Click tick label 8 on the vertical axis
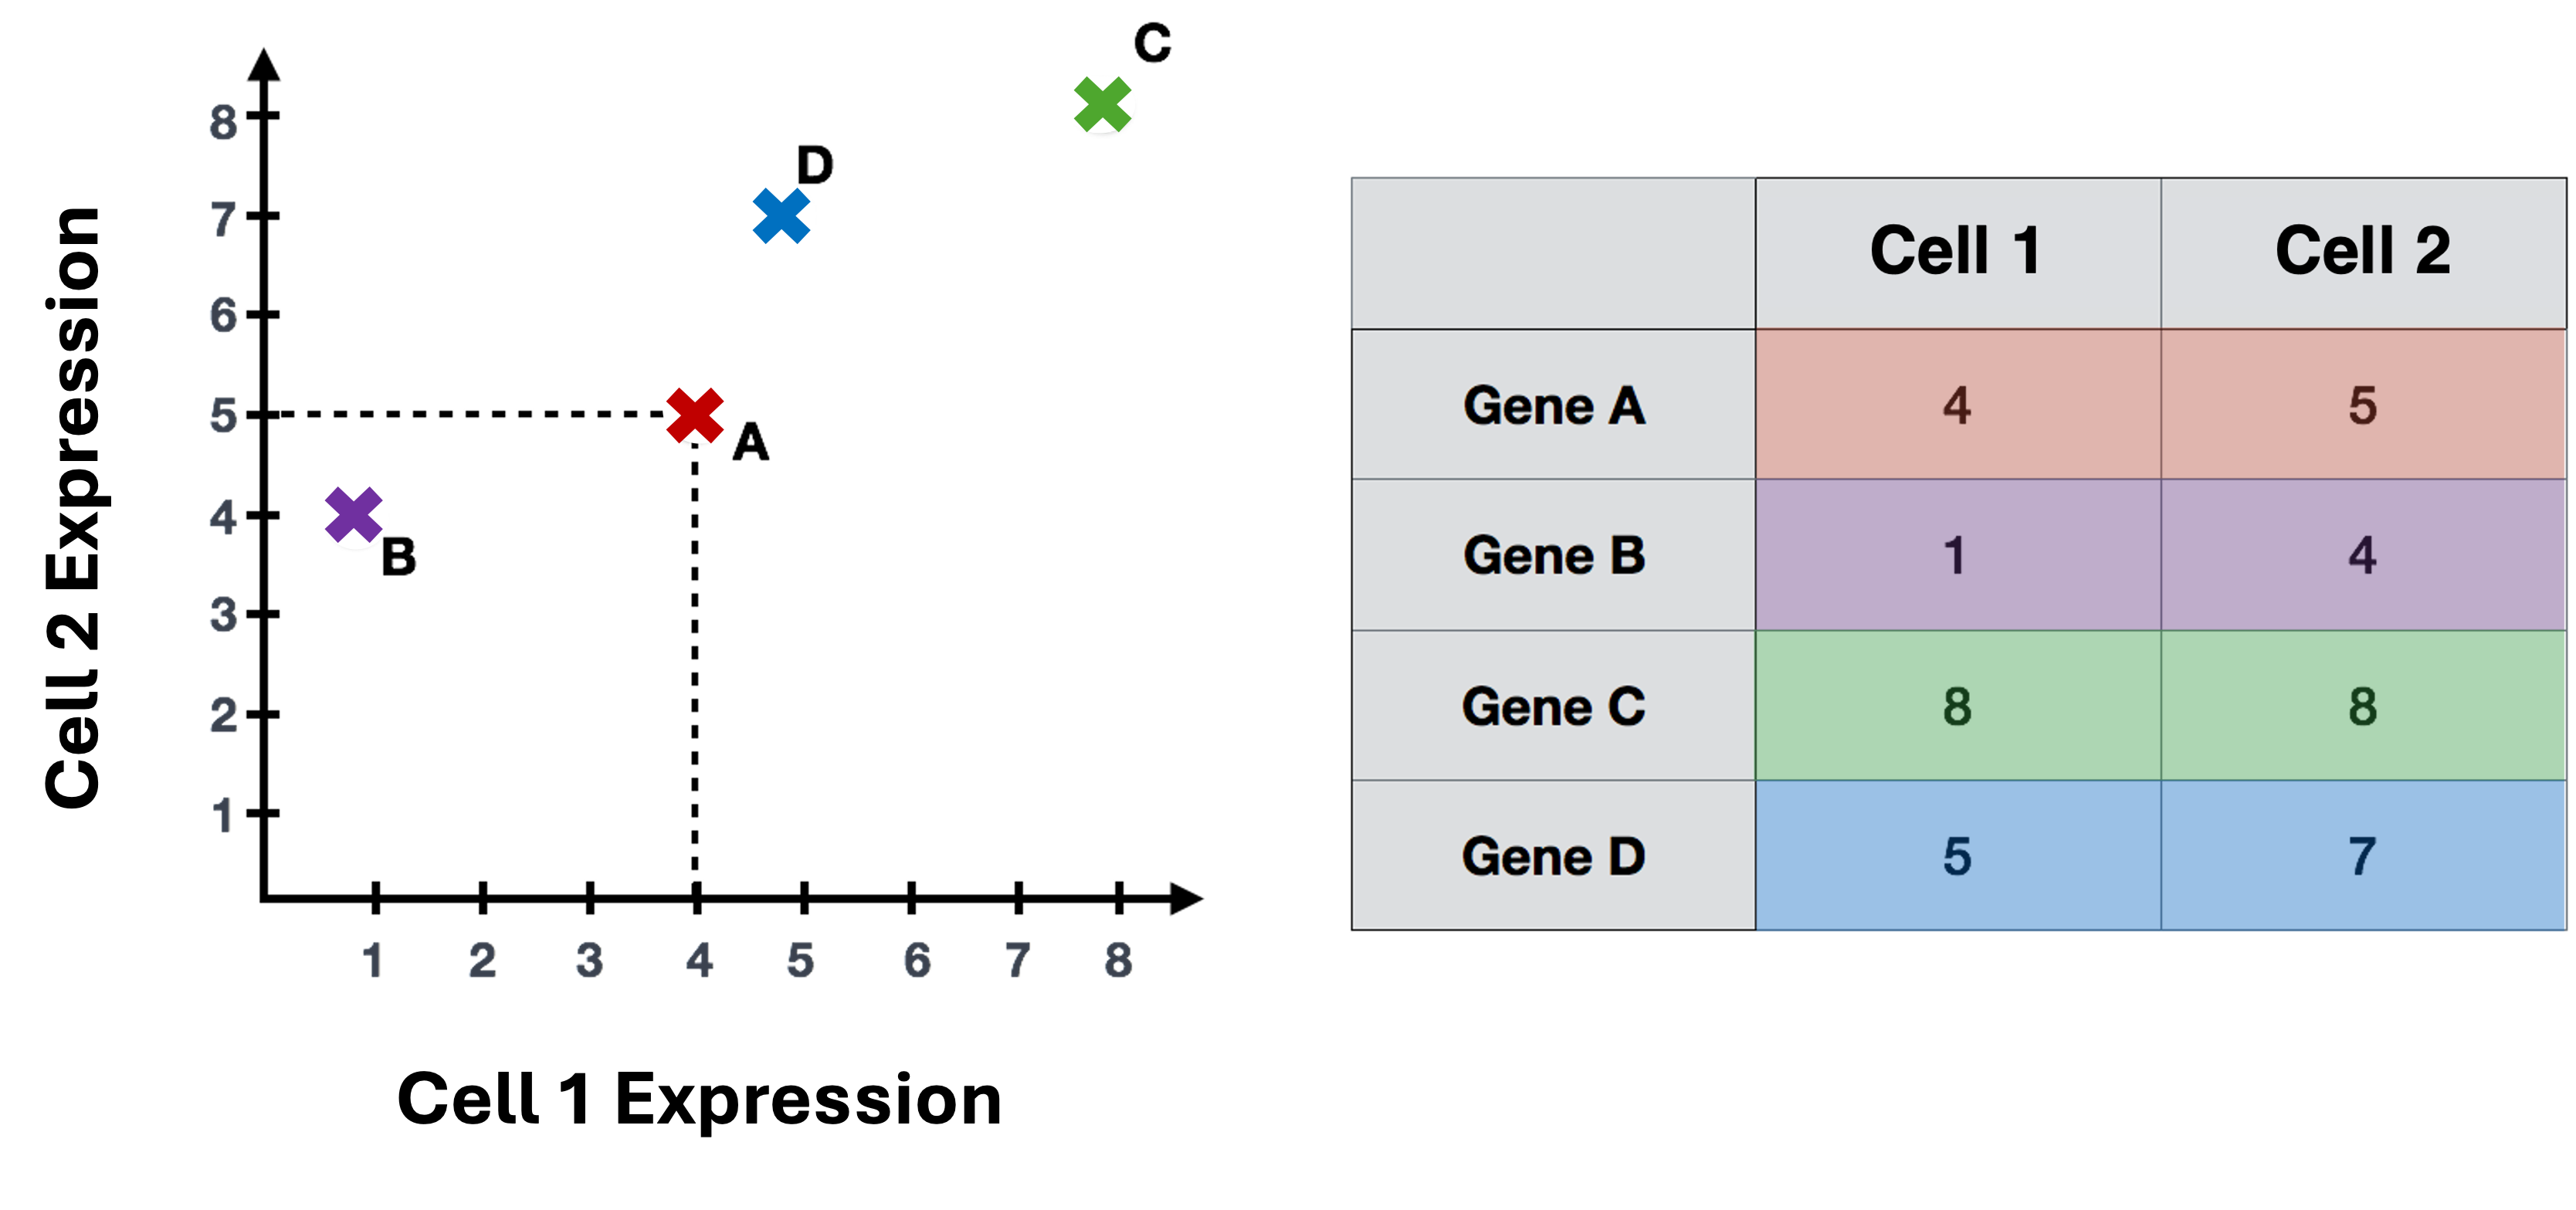The height and width of the screenshot is (1210, 2576). [223, 123]
